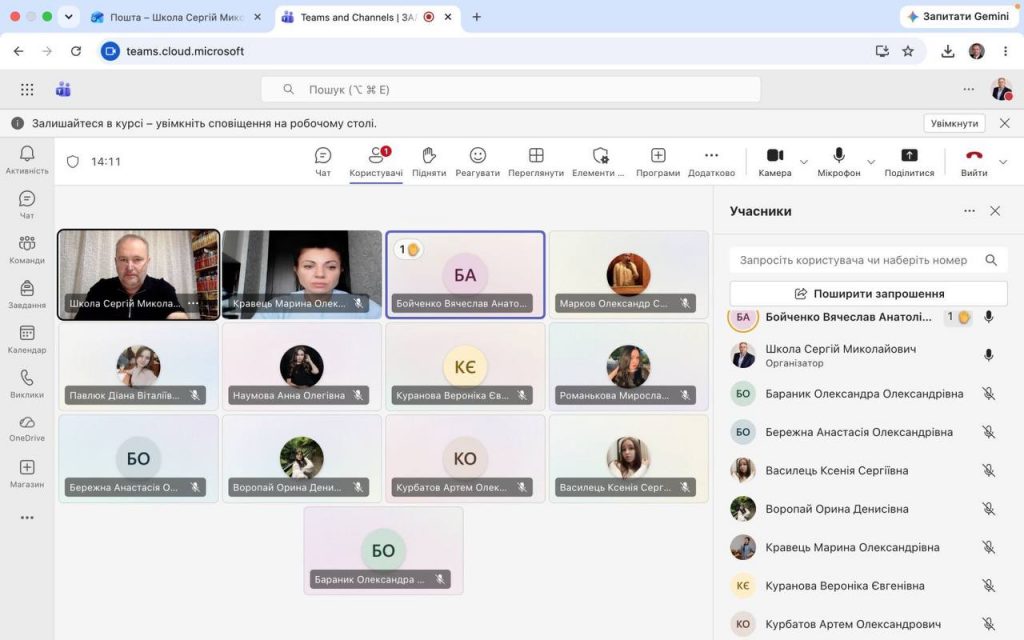1024x640 pixels.
Task: Open OneDrive in left sidebar
Action: coord(27,428)
